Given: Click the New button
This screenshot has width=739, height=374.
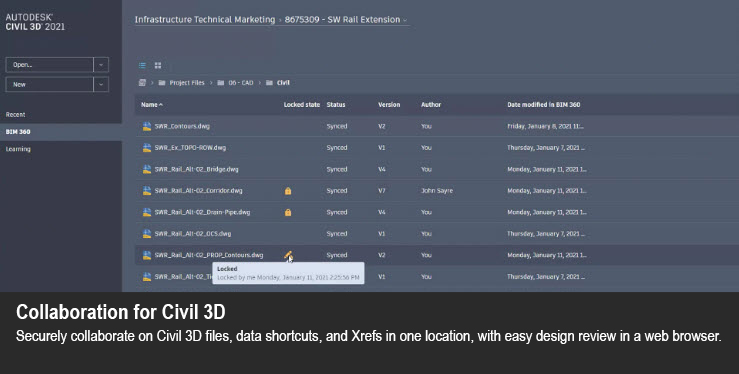Looking at the screenshot, I should [49, 84].
